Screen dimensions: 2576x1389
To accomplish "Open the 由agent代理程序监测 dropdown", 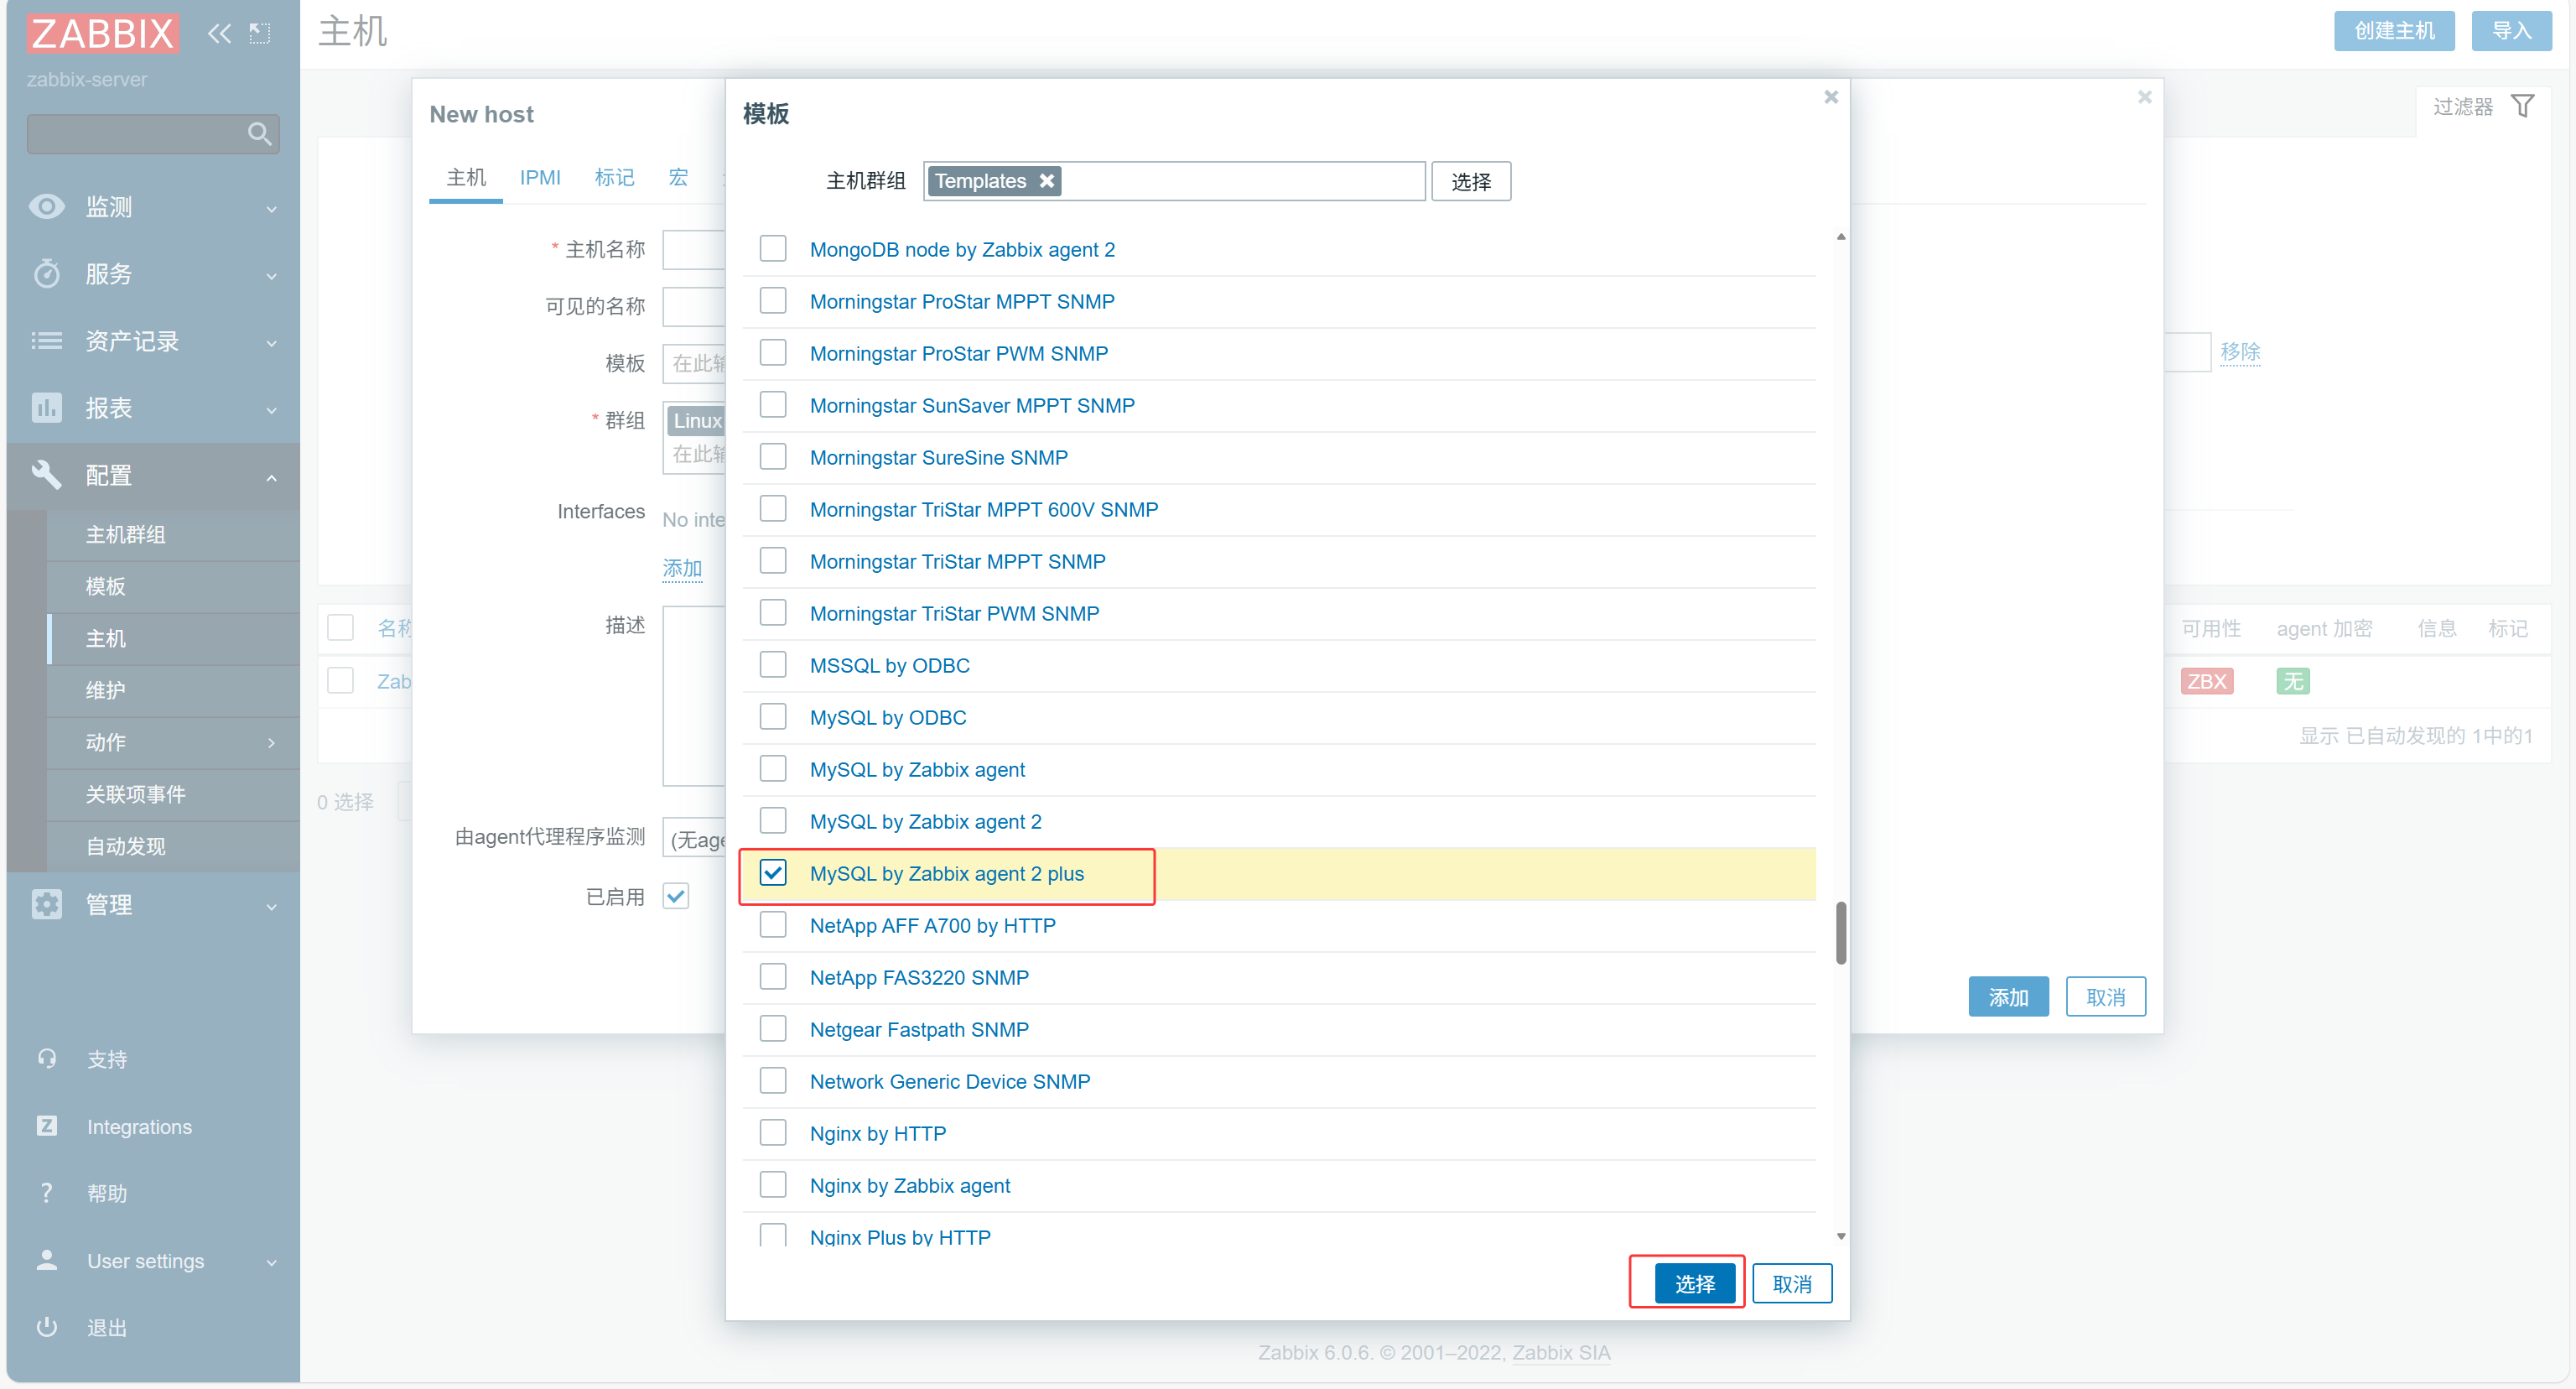I will (694, 838).
